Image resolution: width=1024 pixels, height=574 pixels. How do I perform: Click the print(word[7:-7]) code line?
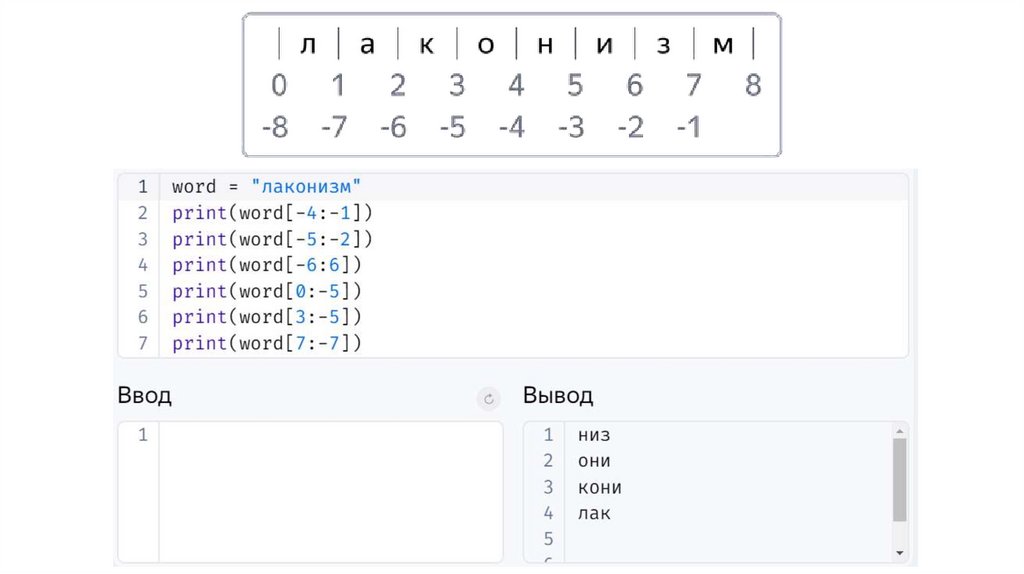click(x=266, y=343)
